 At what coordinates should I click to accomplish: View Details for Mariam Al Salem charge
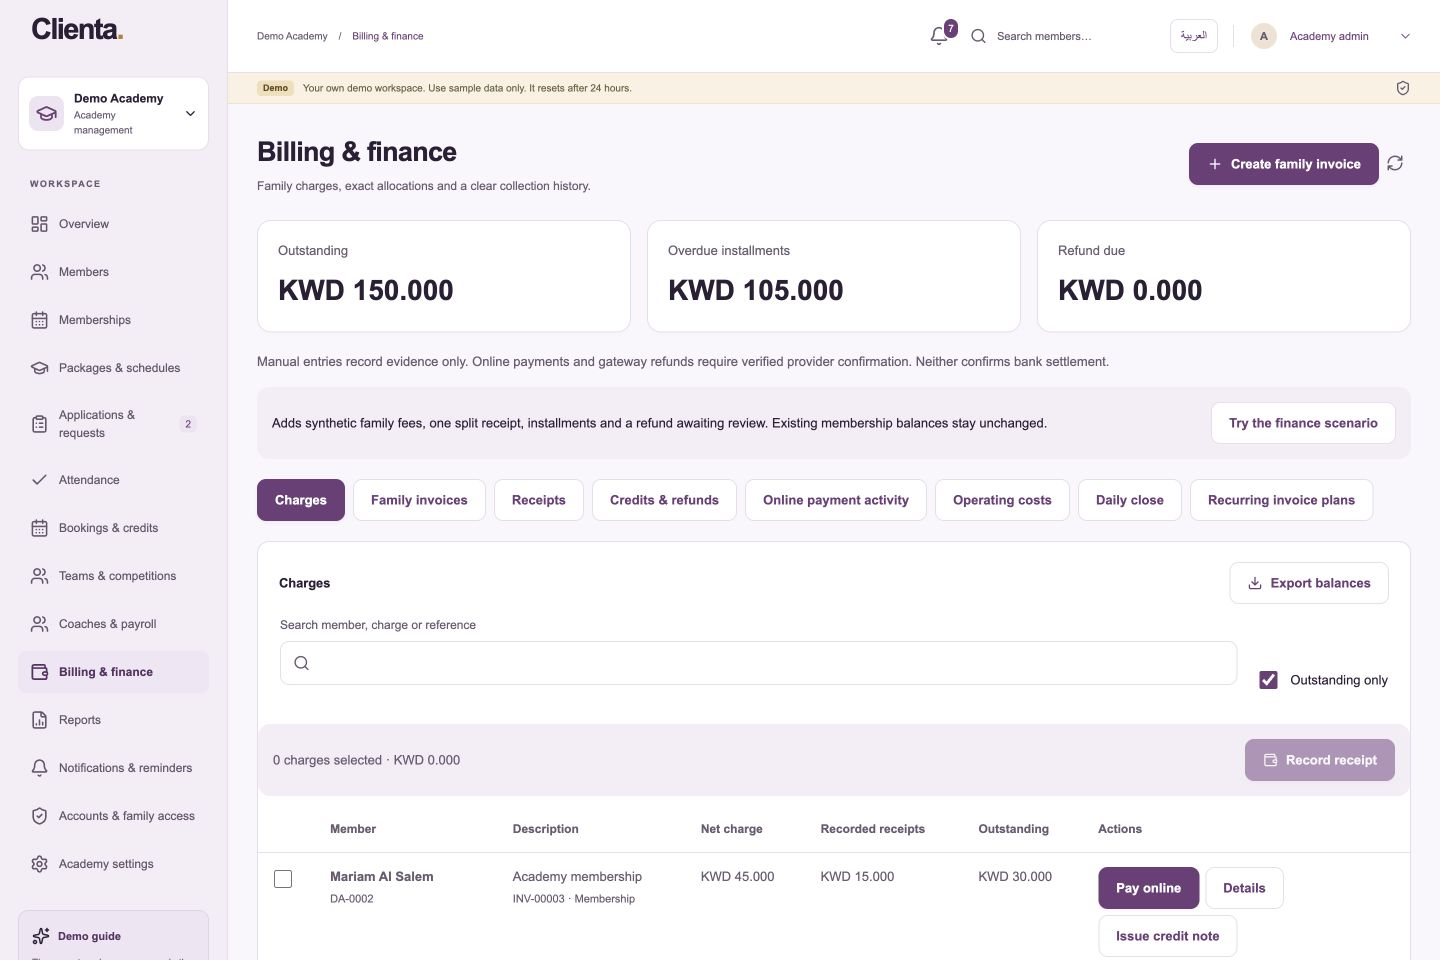click(x=1244, y=888)
